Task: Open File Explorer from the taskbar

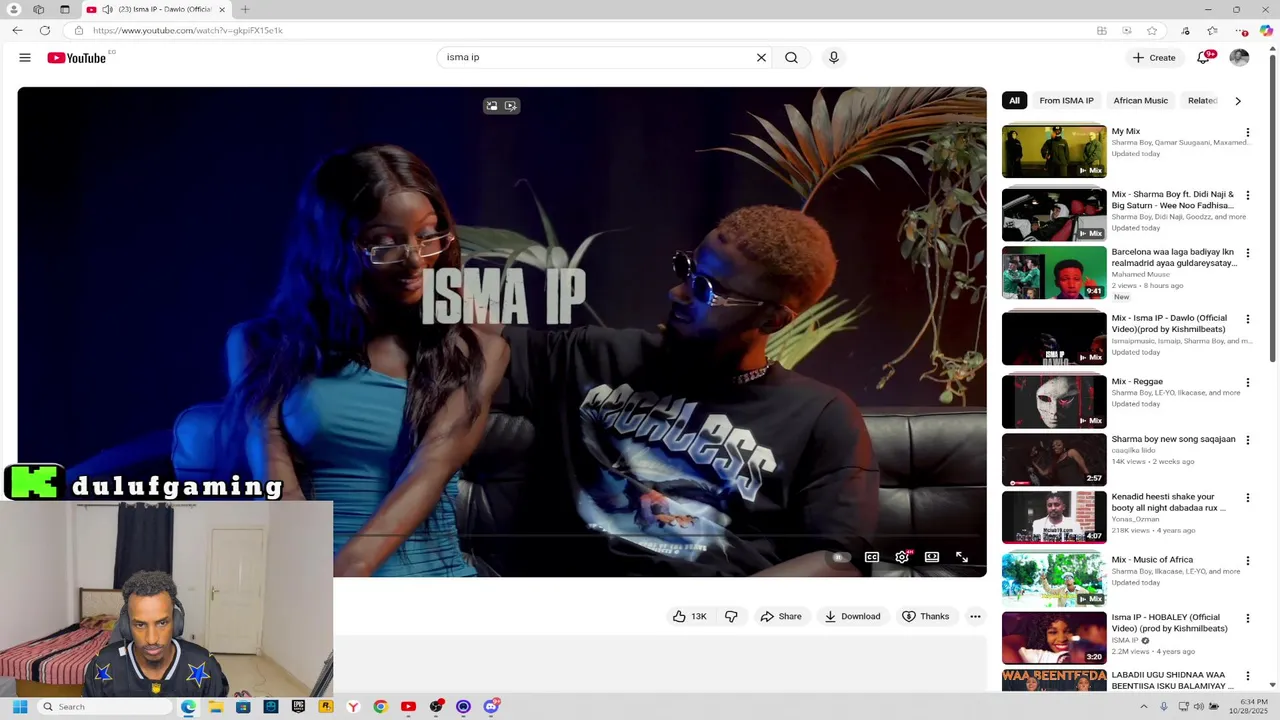Action: tap(215, 707)
